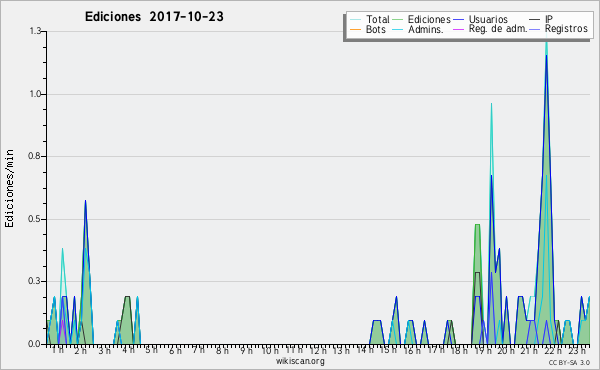The width and height of the screenshot is (600, 370).
Task: Click the '2 h' x-axis label
Action: point(80,350)
